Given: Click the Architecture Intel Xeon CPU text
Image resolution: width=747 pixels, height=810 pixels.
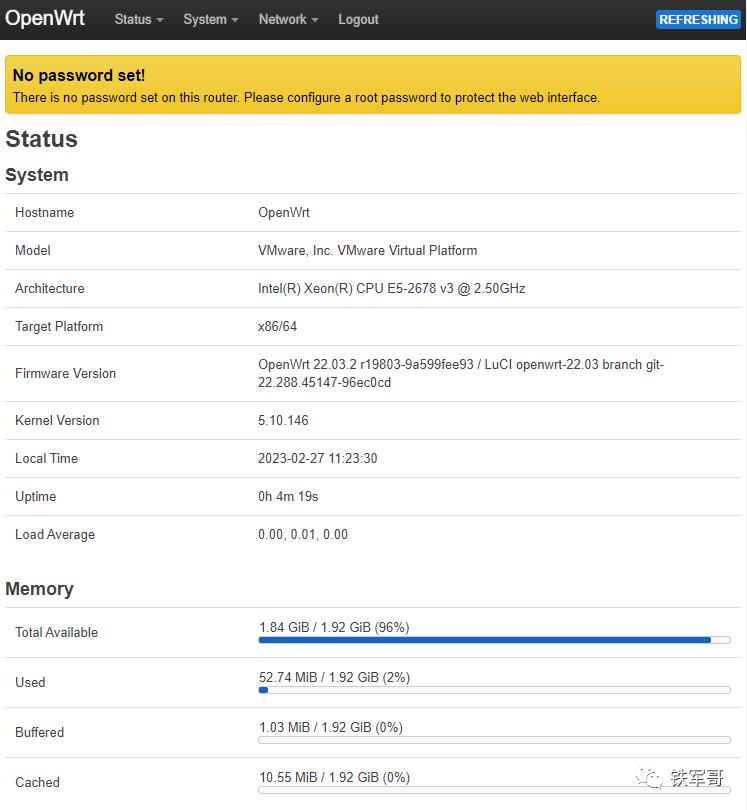Looking at the screenshot, I should coord(391,289).
